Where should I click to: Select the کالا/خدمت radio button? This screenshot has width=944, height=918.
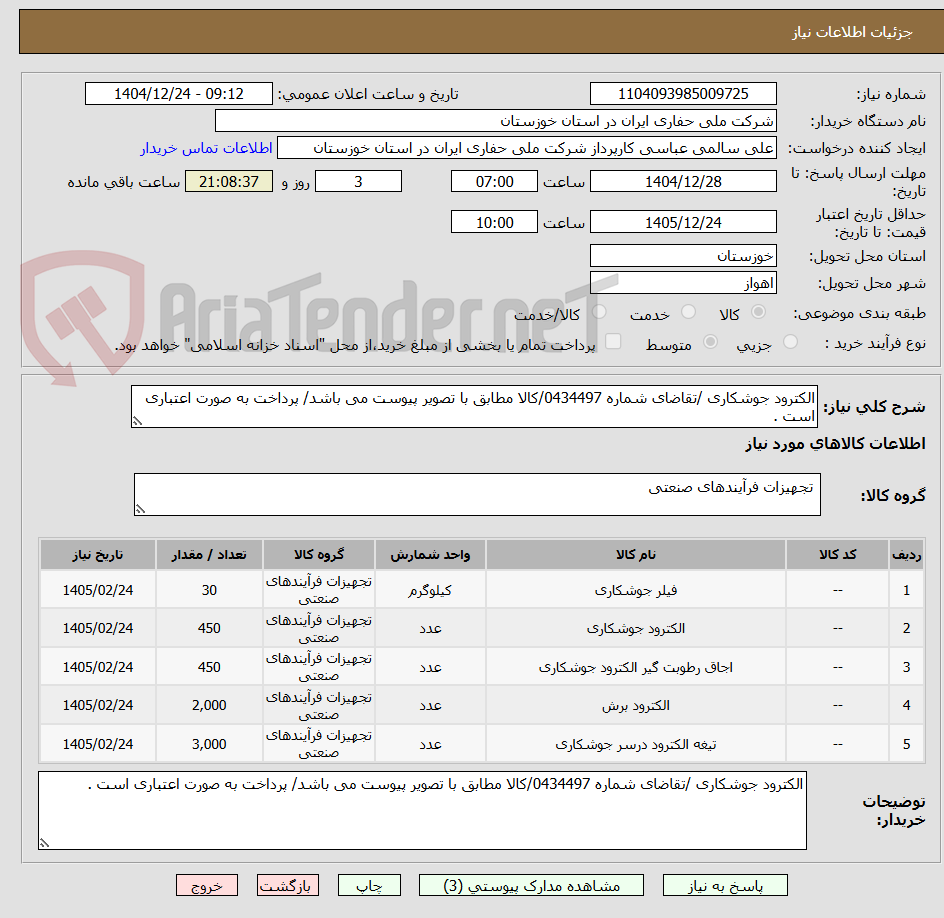coord(599,312)
